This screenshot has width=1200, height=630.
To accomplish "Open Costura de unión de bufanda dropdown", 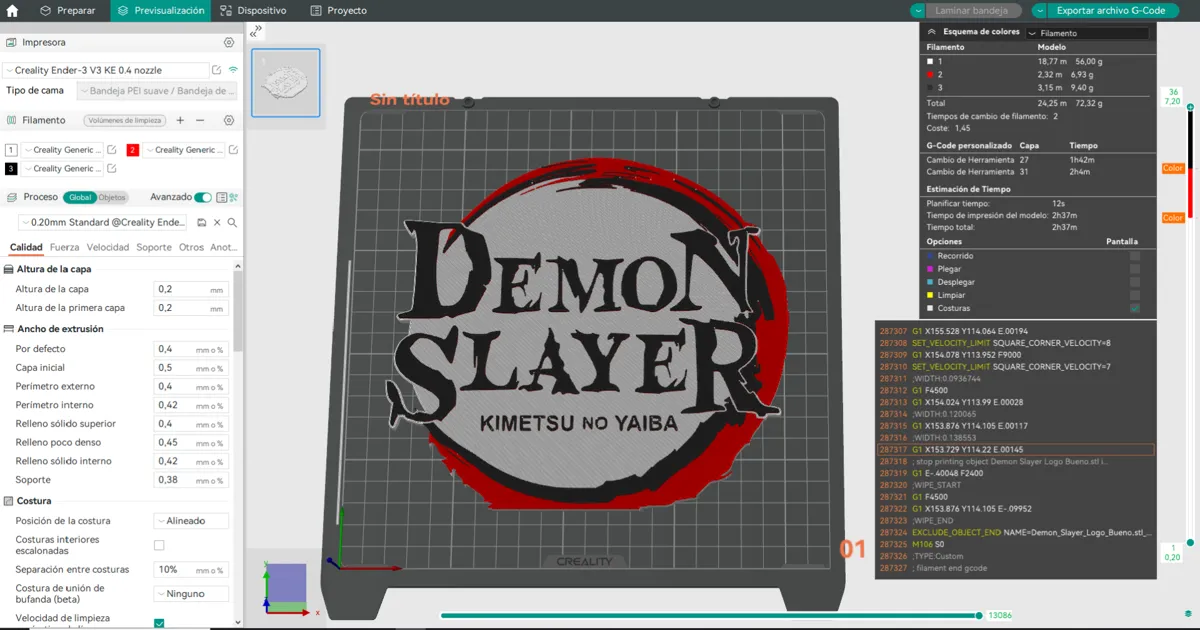I will pos(191,593).
